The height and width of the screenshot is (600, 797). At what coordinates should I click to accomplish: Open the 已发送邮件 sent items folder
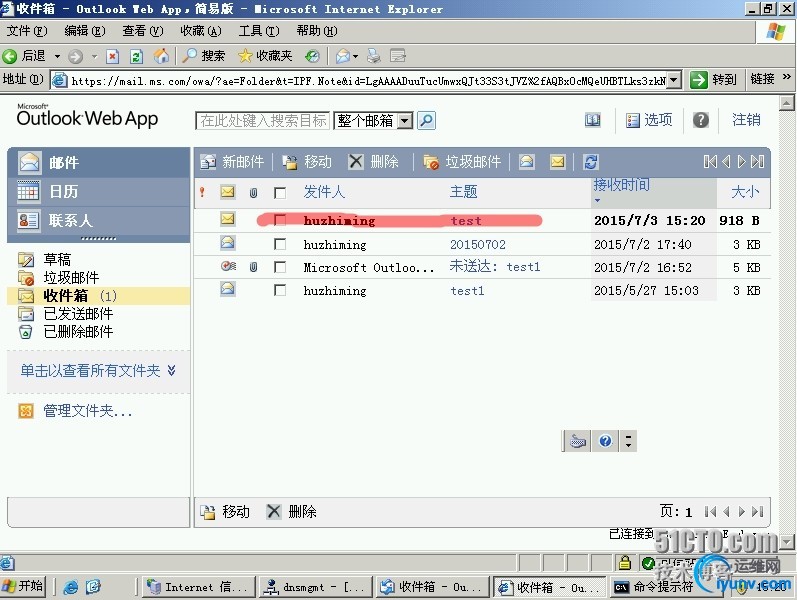click(78, 313)
